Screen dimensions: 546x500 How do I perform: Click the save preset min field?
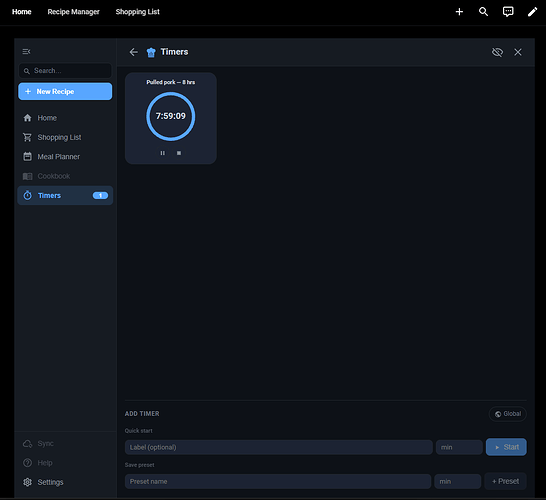[458, 481]
